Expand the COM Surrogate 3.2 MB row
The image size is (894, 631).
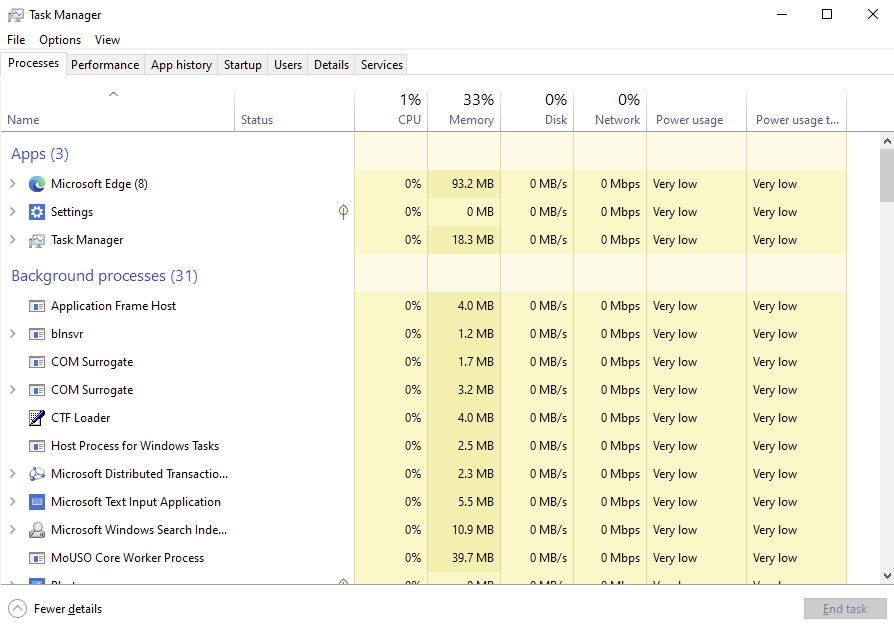13,389
